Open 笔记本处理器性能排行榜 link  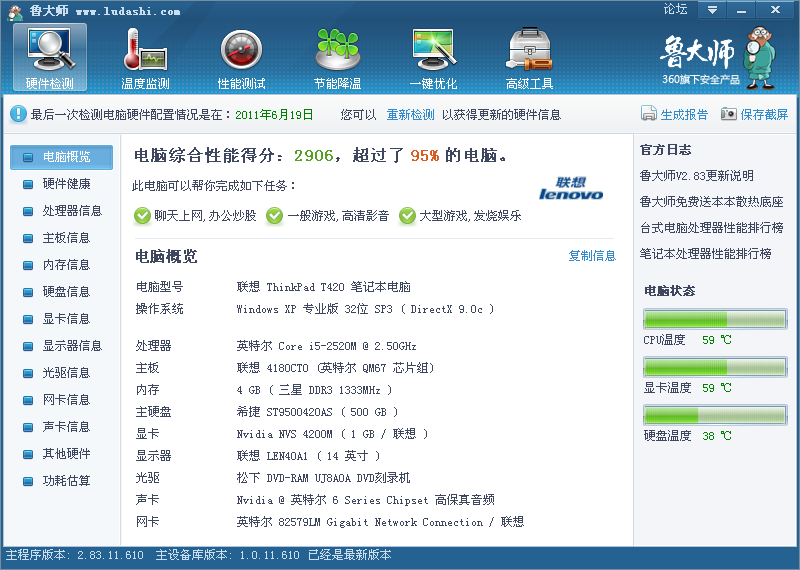point(706,254)
